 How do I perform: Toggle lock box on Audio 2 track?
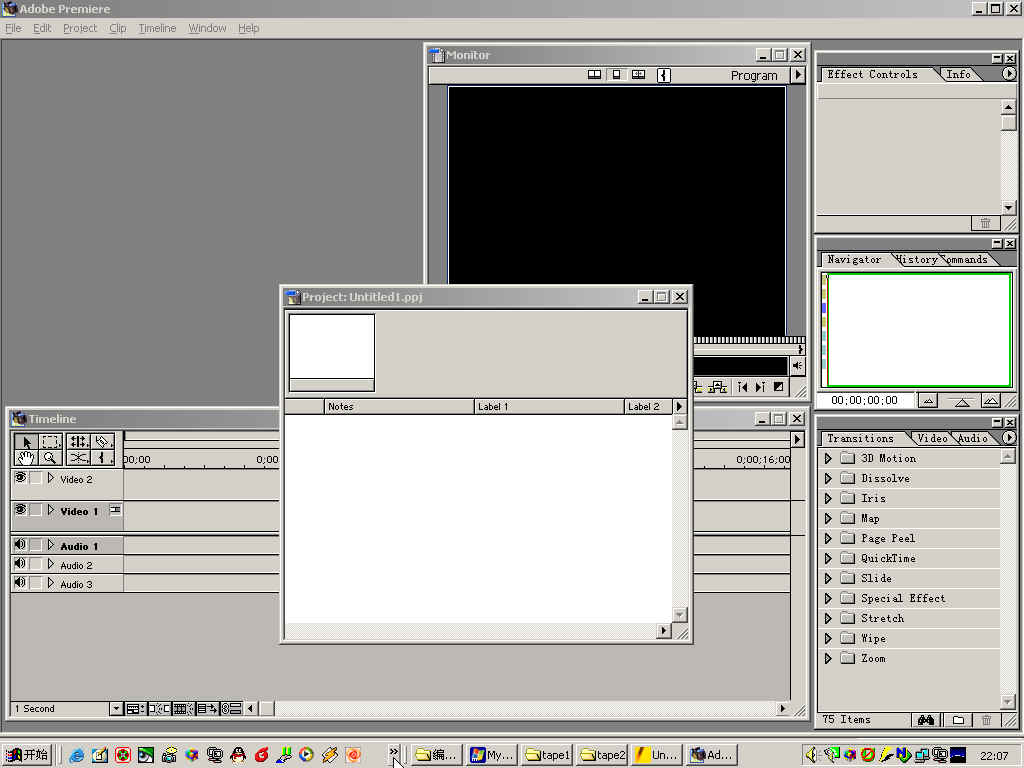point(36,564)
